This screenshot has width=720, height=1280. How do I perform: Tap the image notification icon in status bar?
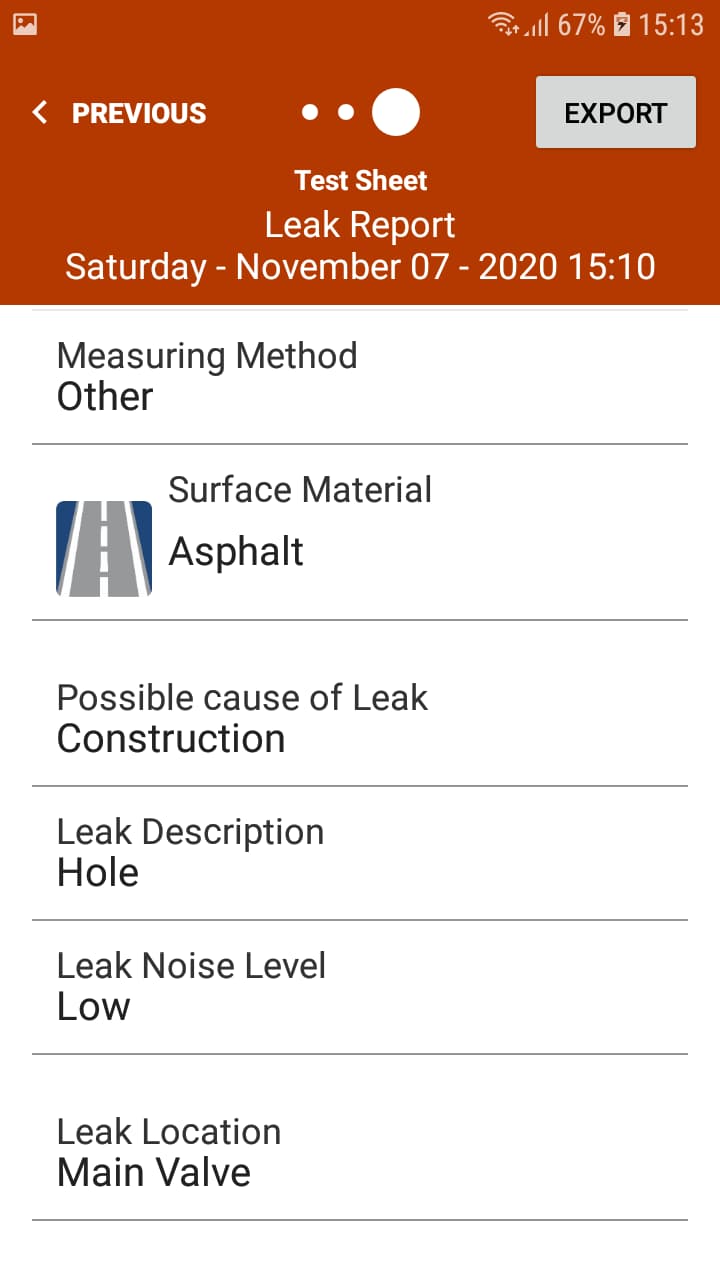[25, 24]
